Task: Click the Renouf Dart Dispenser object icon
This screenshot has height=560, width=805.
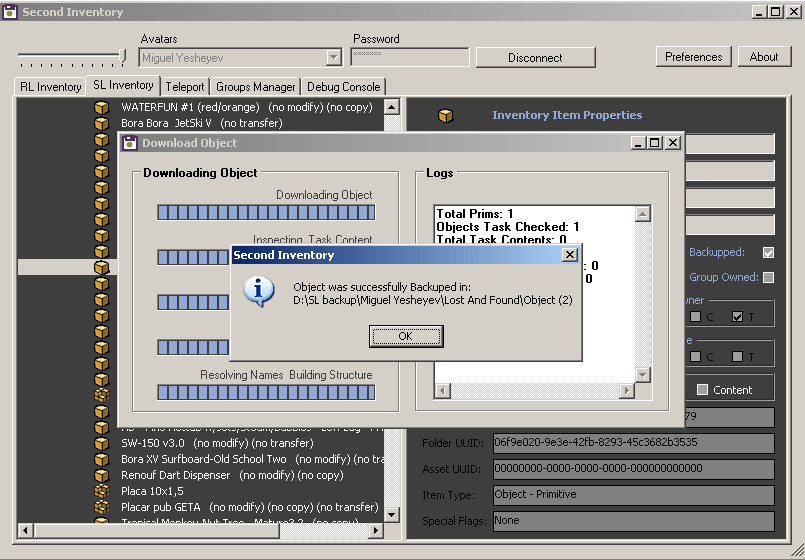Action: tap(102, 475)
